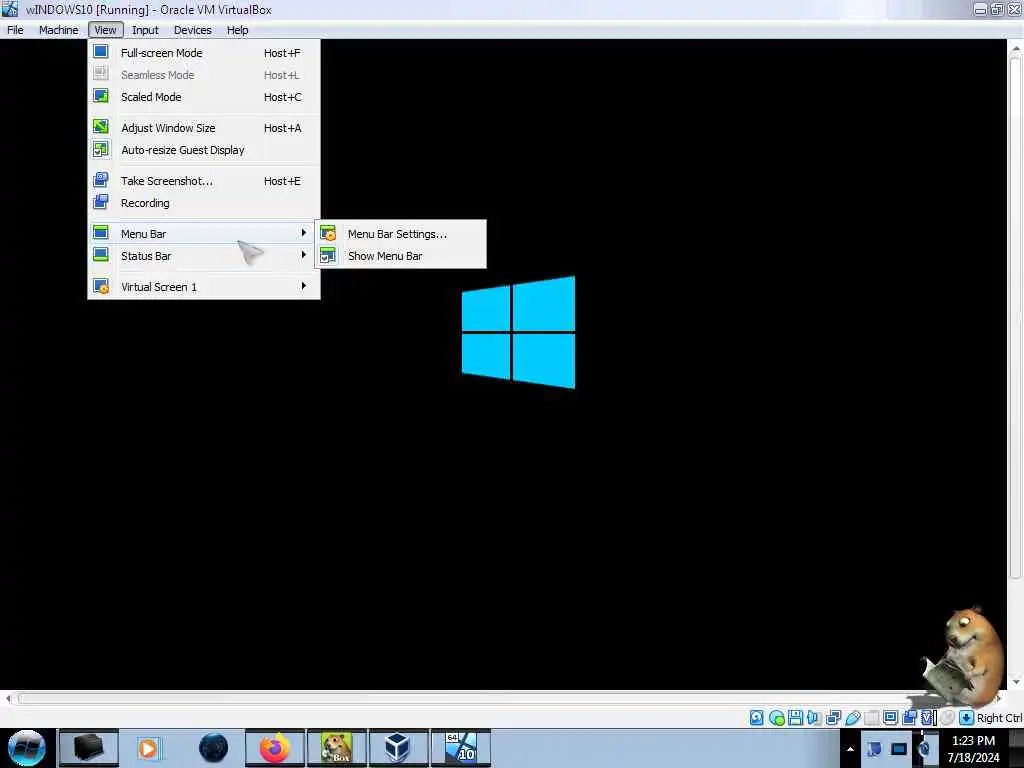Click the floppy disk status bar icon
This screenshot has width=1024, height=768.
[x=795, y=718]
